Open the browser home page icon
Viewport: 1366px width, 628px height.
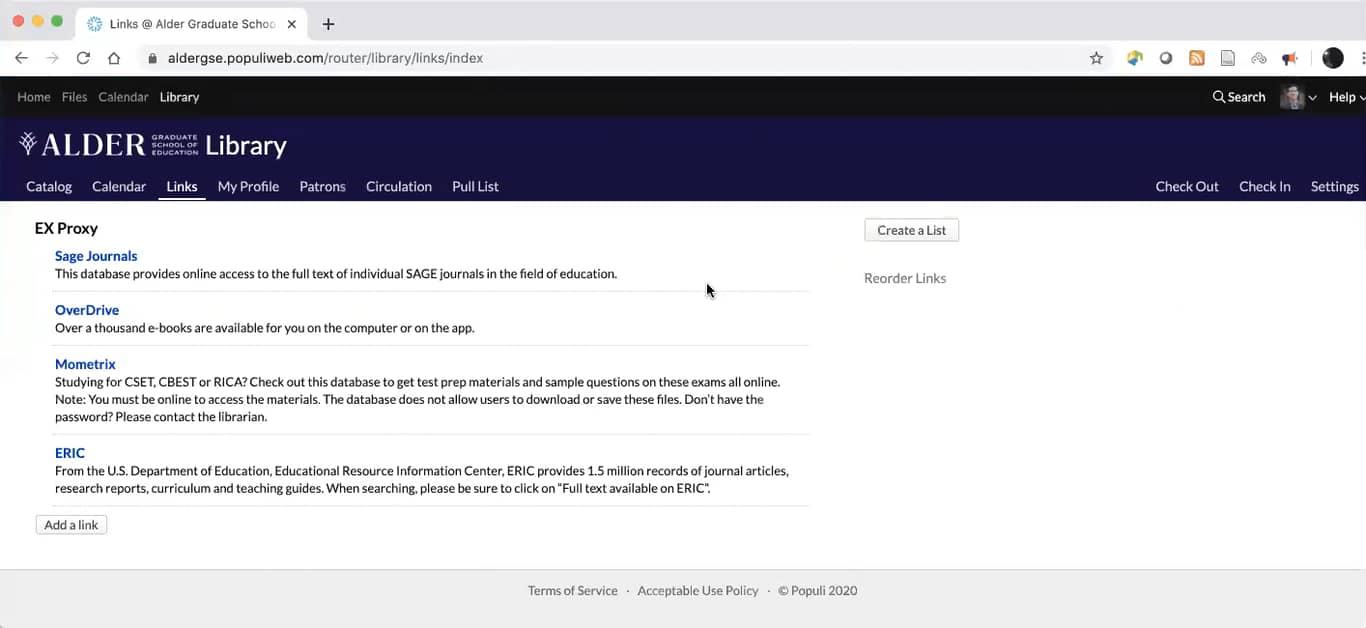click(x=114, y=58)
